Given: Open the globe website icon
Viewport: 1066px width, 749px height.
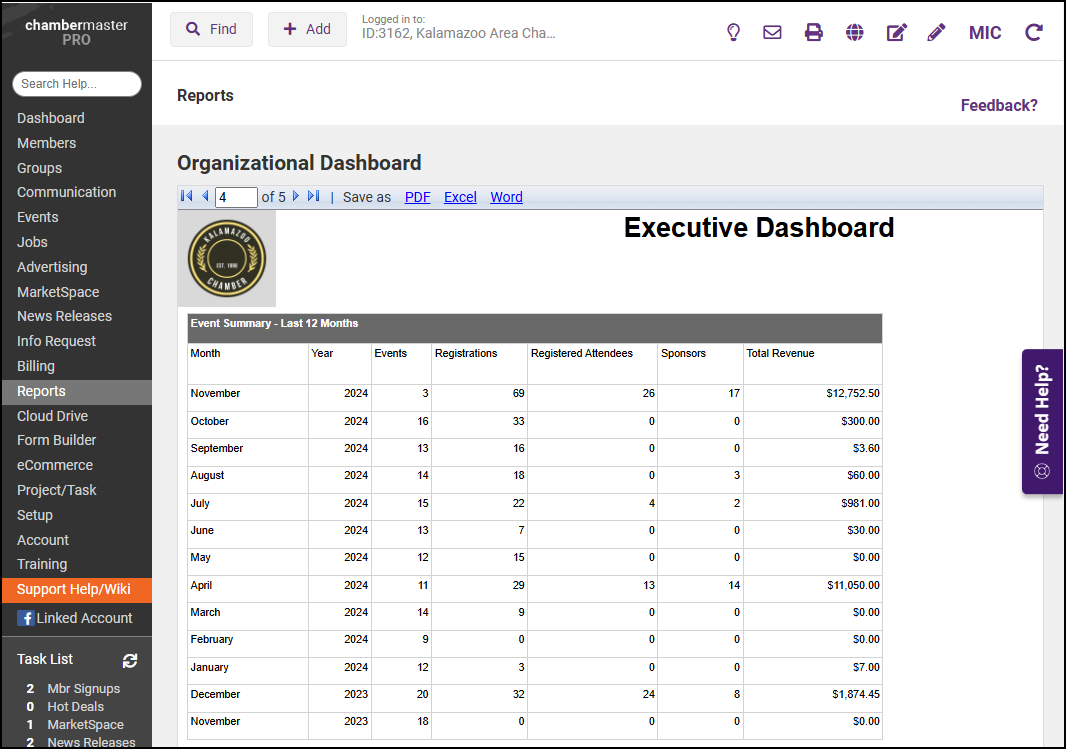Looking at the screenshot, I should [x=854, y=32].
